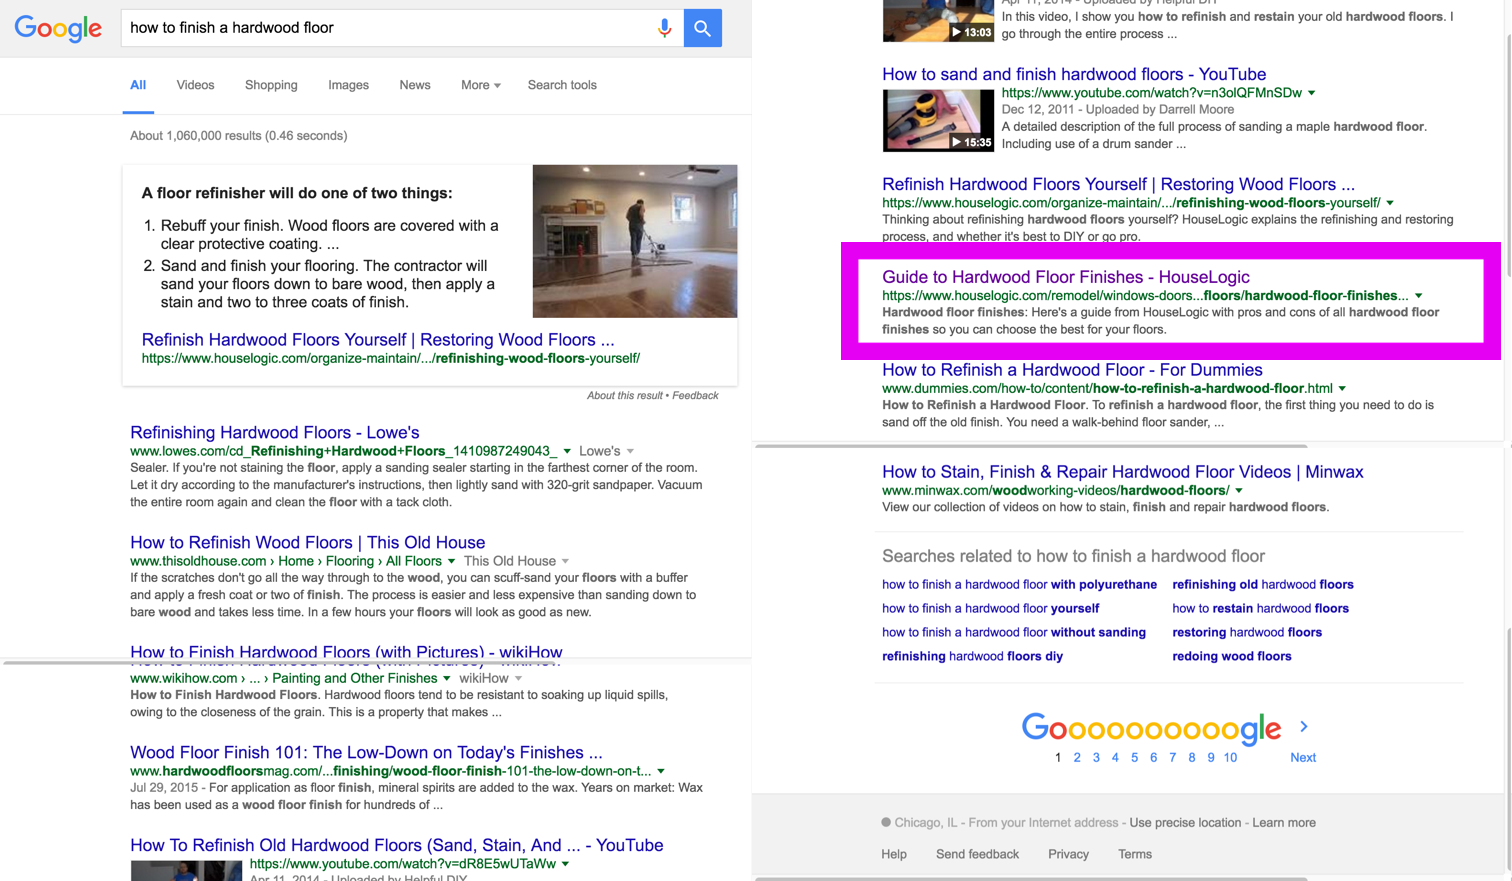
Task: Select the All results tab
Action: click(138, 85)
